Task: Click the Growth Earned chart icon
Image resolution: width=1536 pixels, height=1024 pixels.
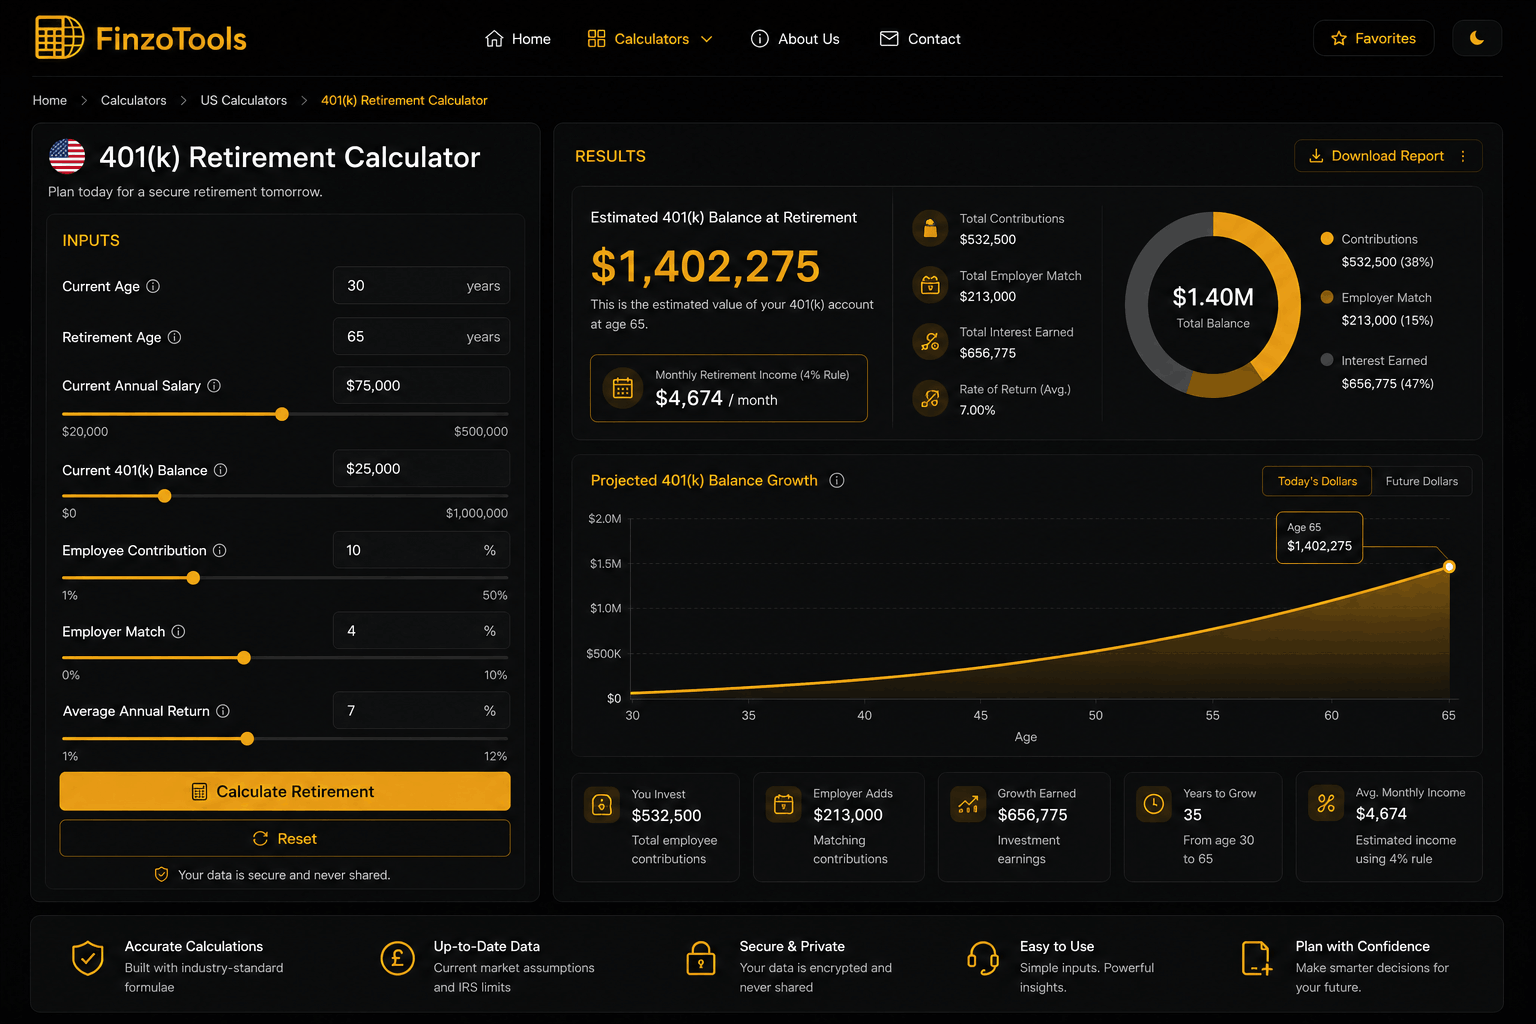Action: click(968, 804)
